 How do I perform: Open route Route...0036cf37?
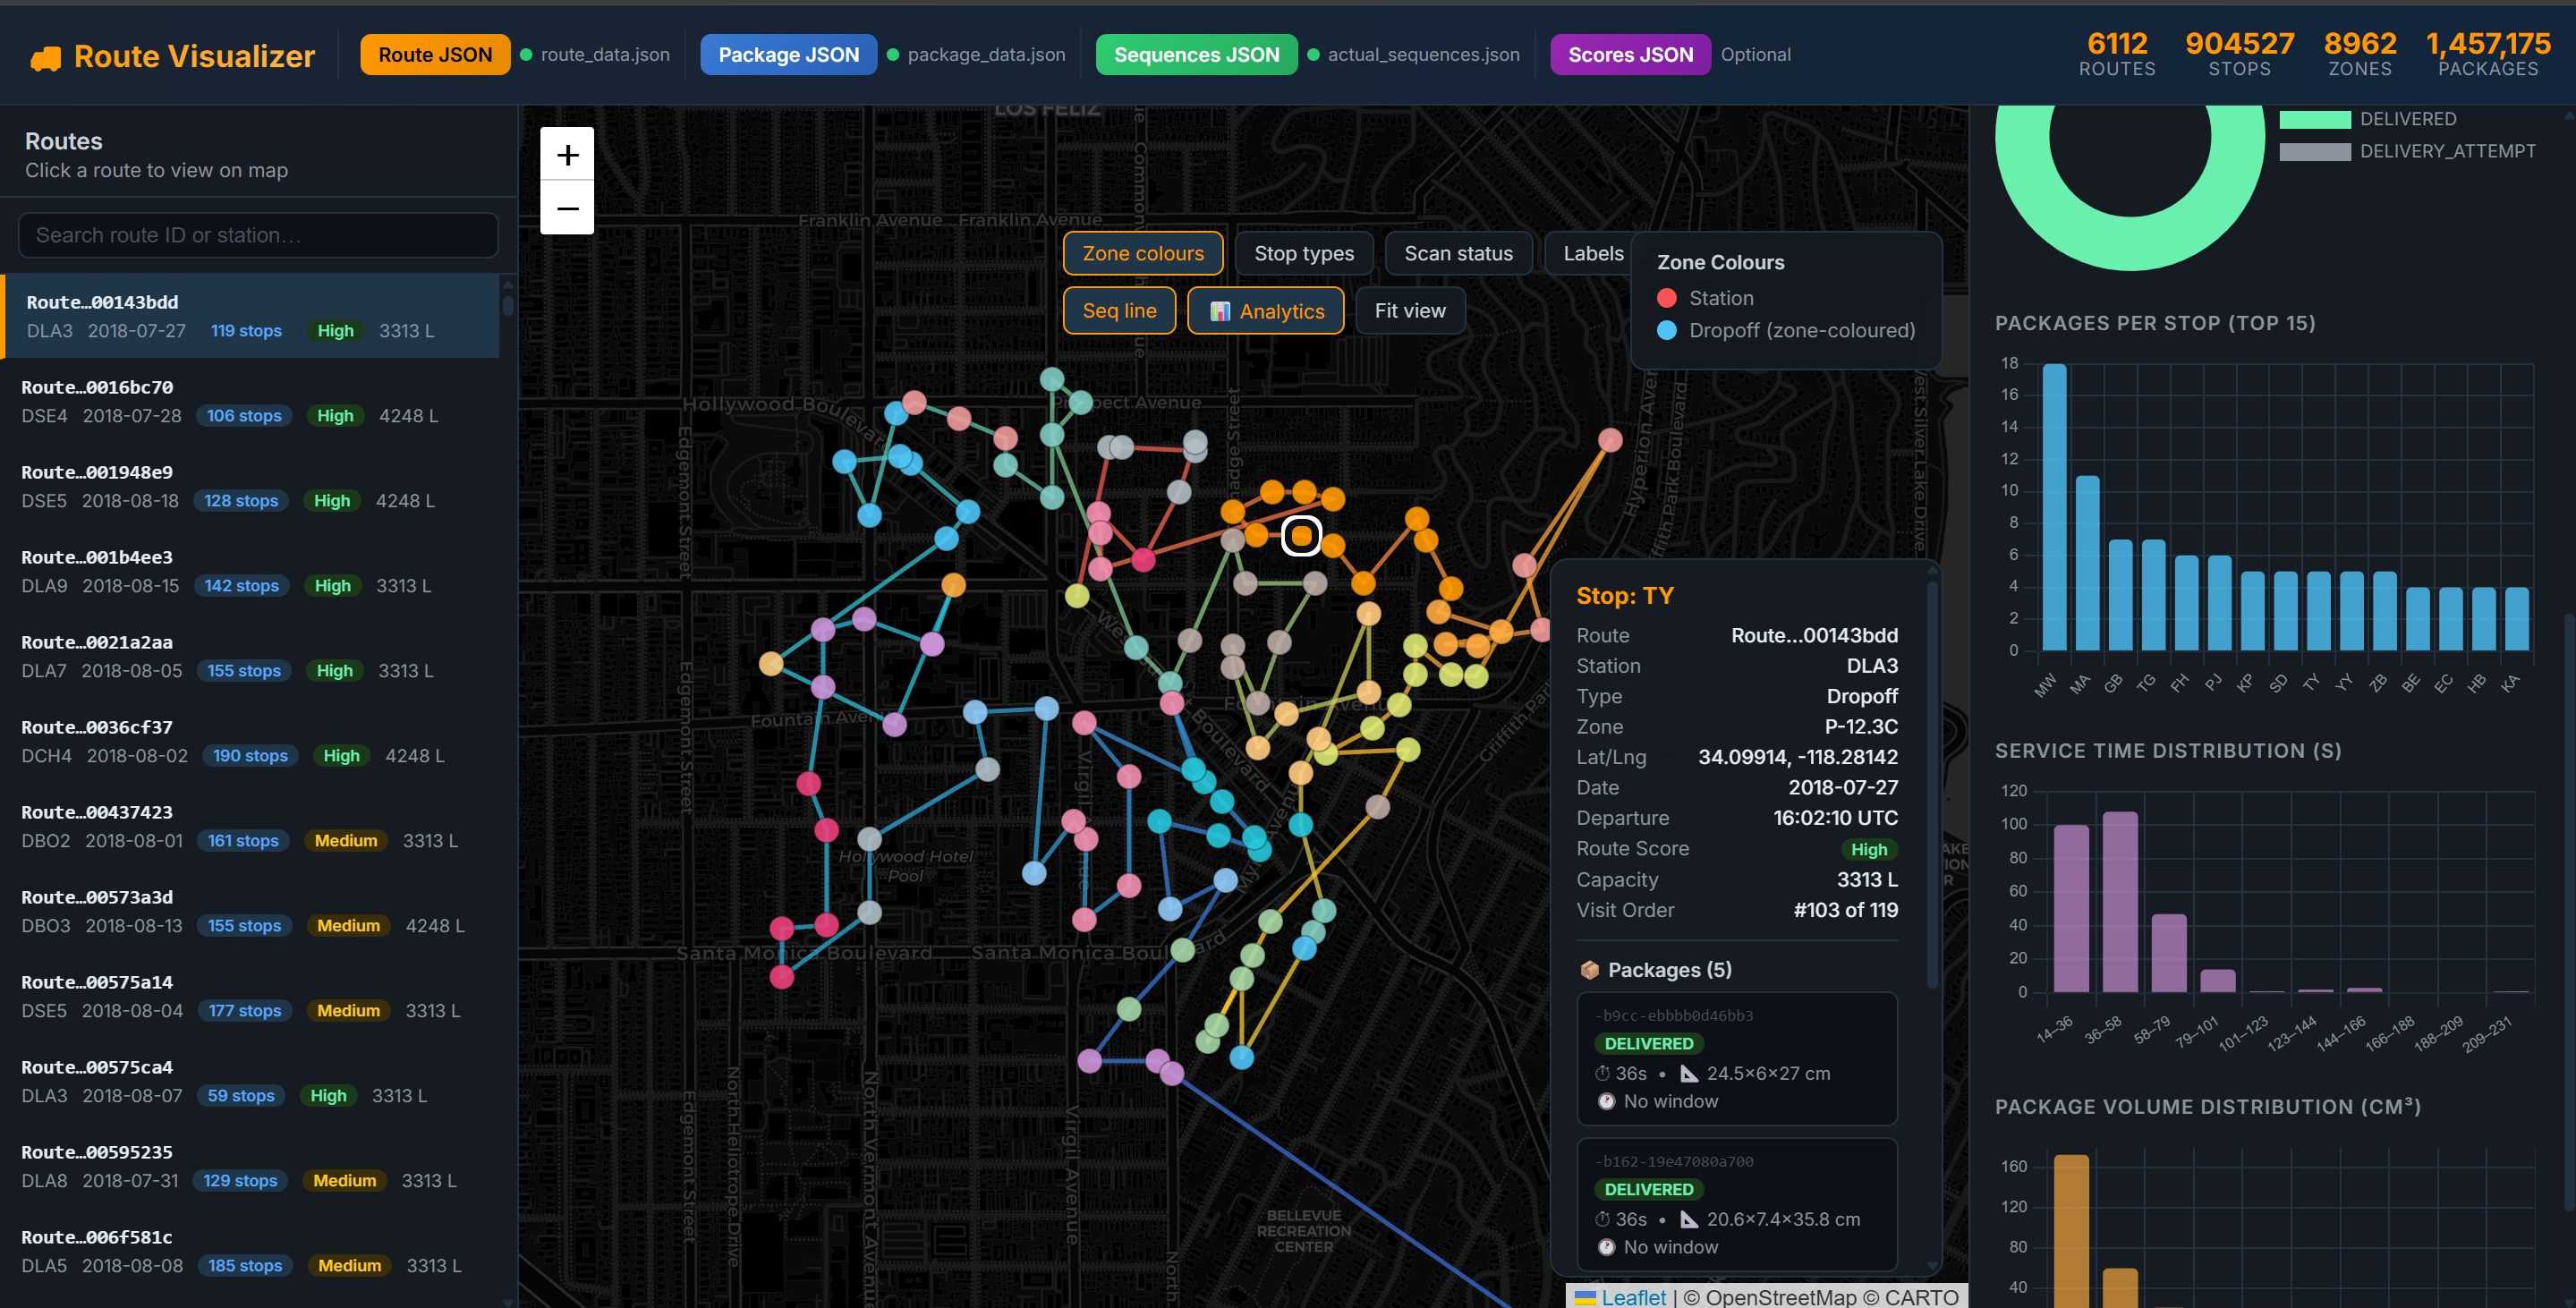coord(251,741)
